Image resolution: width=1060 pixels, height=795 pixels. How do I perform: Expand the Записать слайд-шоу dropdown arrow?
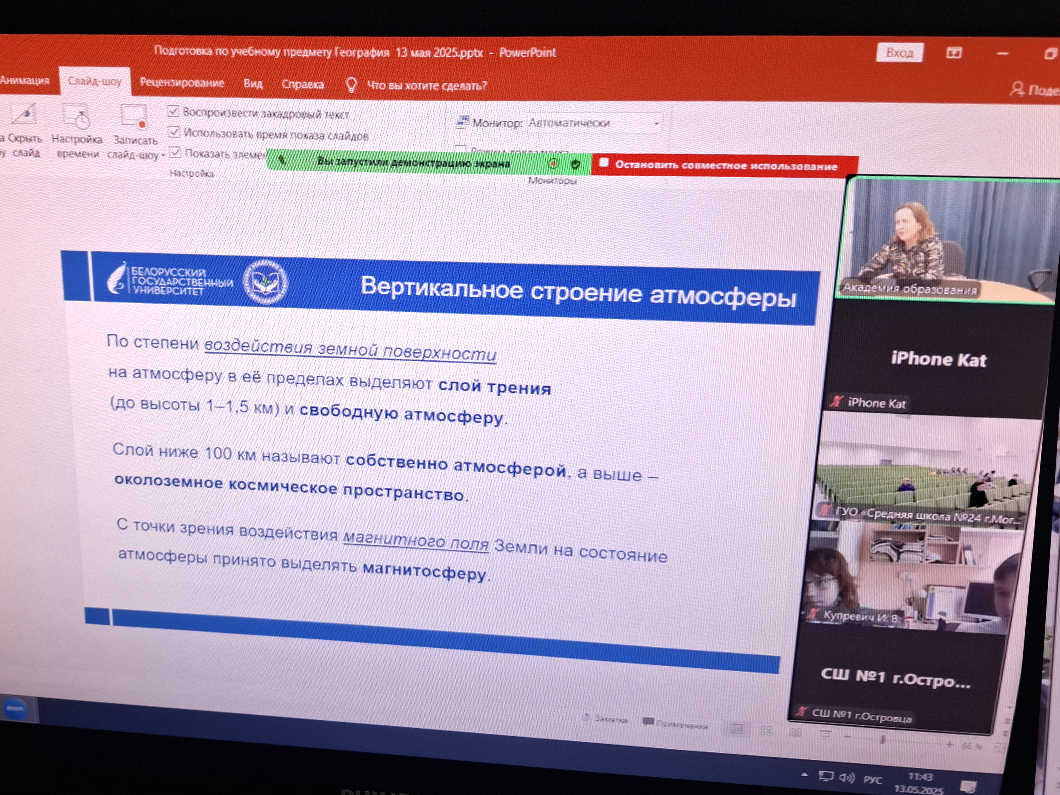click(162, 156)
